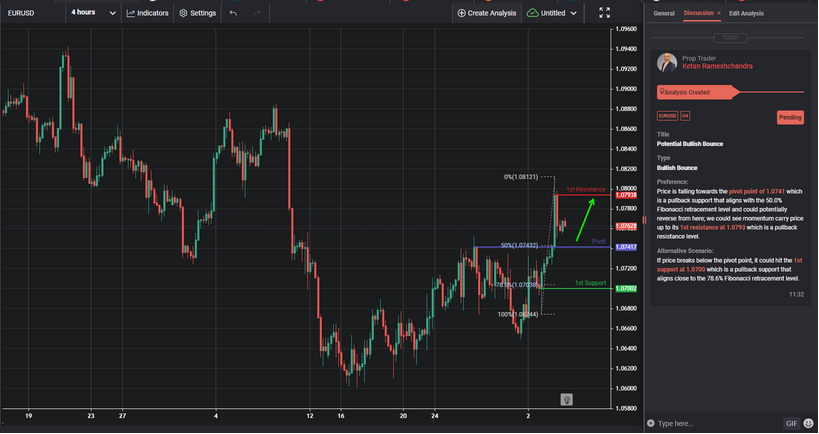The width and height of the screenshot is (819, 434).
Task: Click the TODAY date divider label
Action: click(x=730, y=38)
